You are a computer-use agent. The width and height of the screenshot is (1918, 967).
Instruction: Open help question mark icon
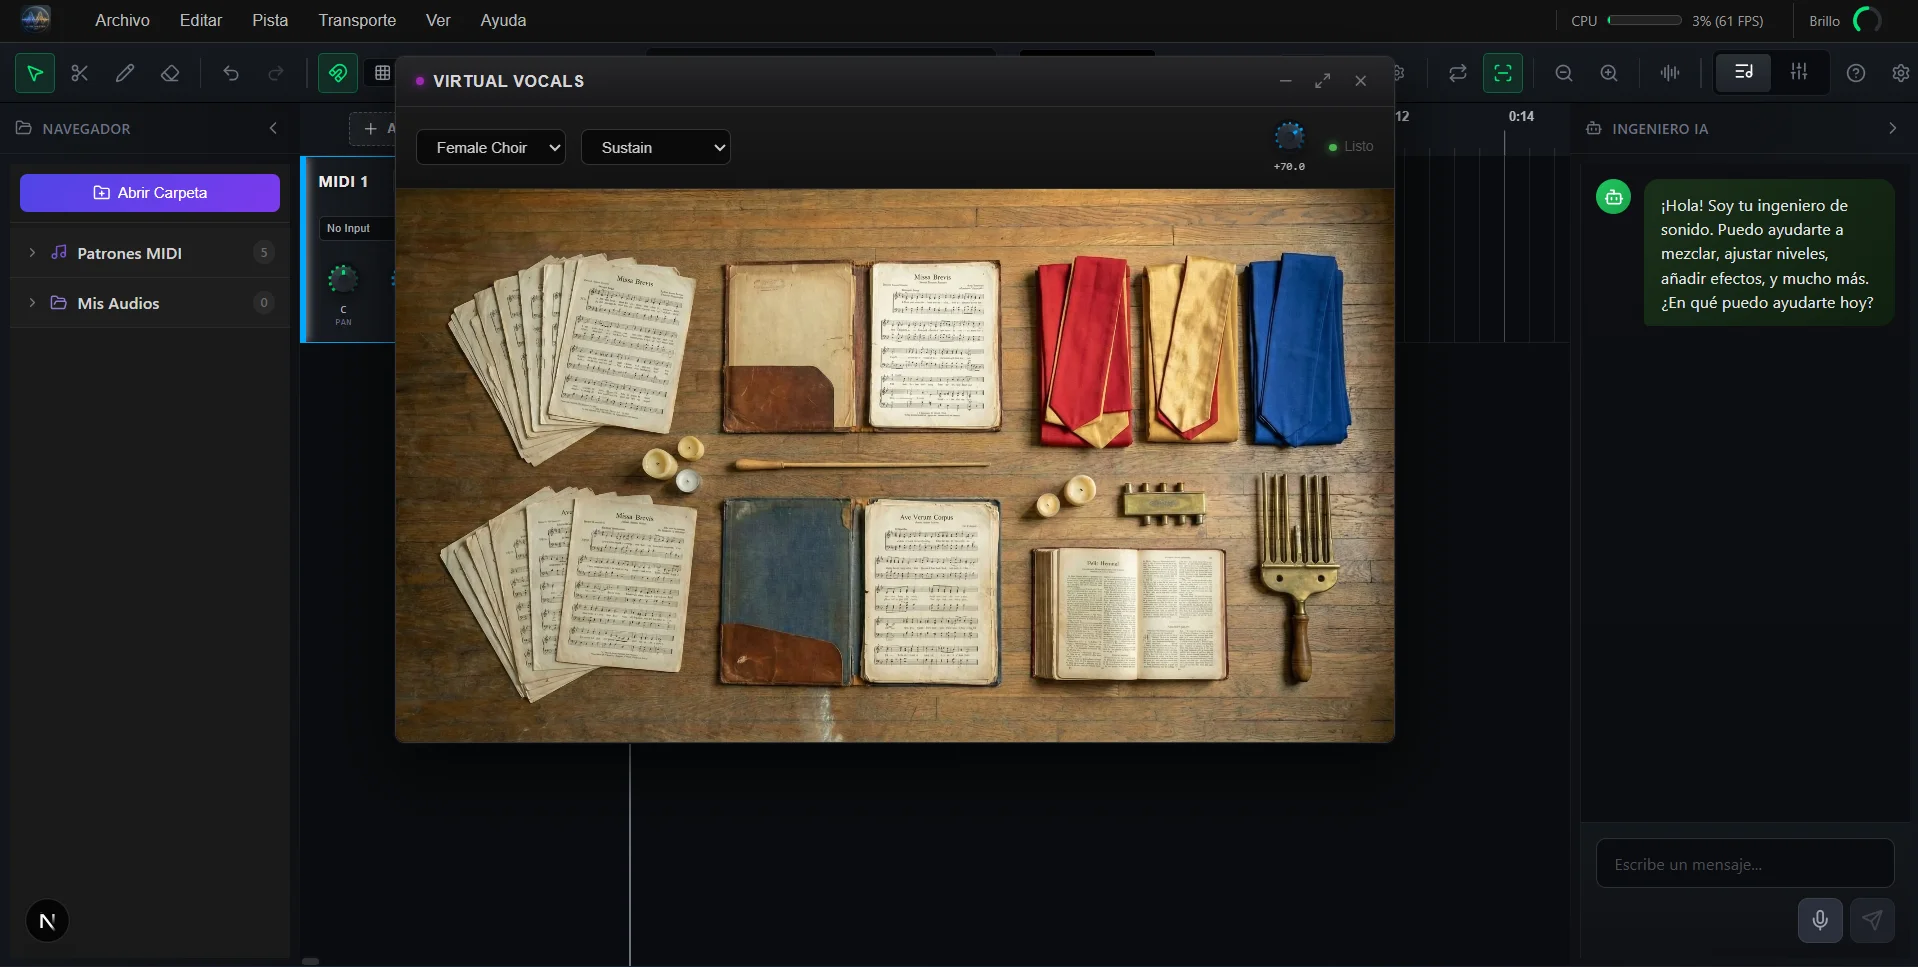click(x=1856, y=73)
